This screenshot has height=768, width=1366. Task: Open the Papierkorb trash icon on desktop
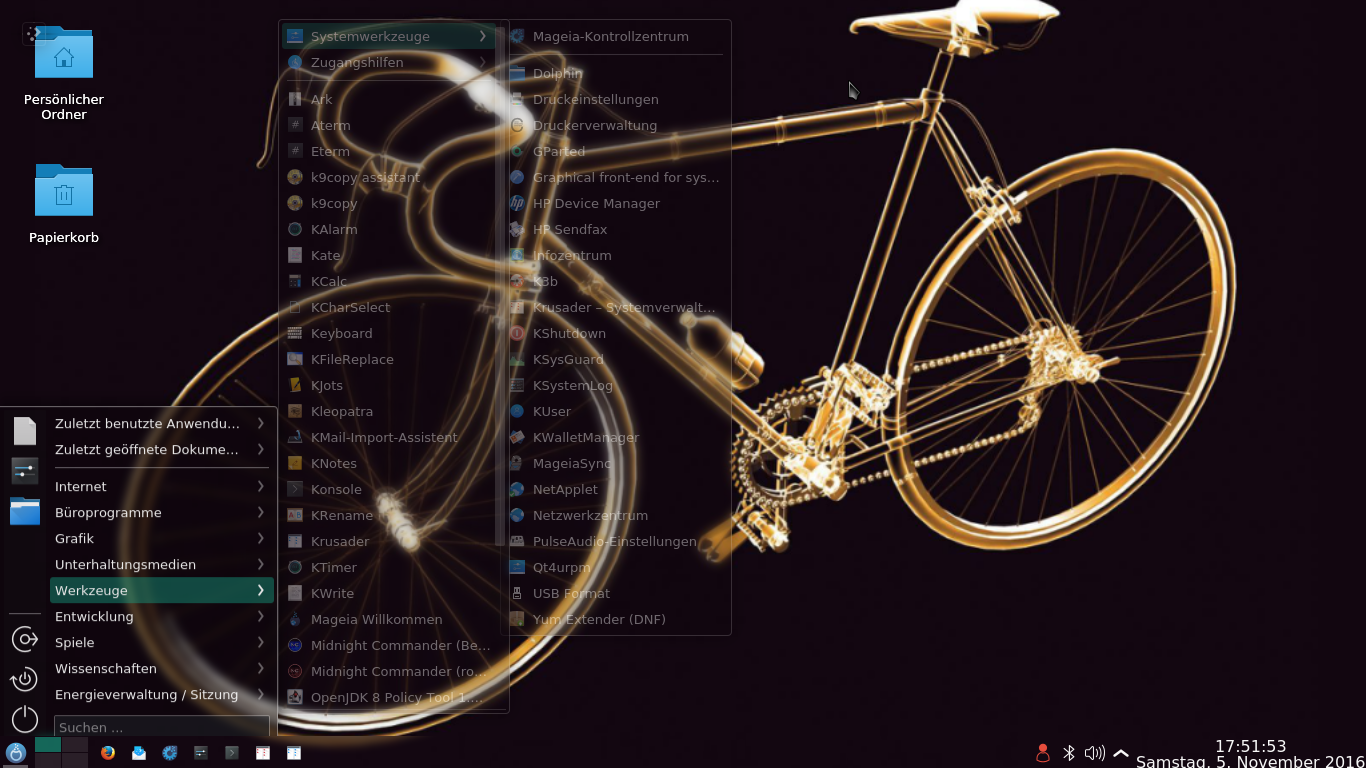point(64,190)
